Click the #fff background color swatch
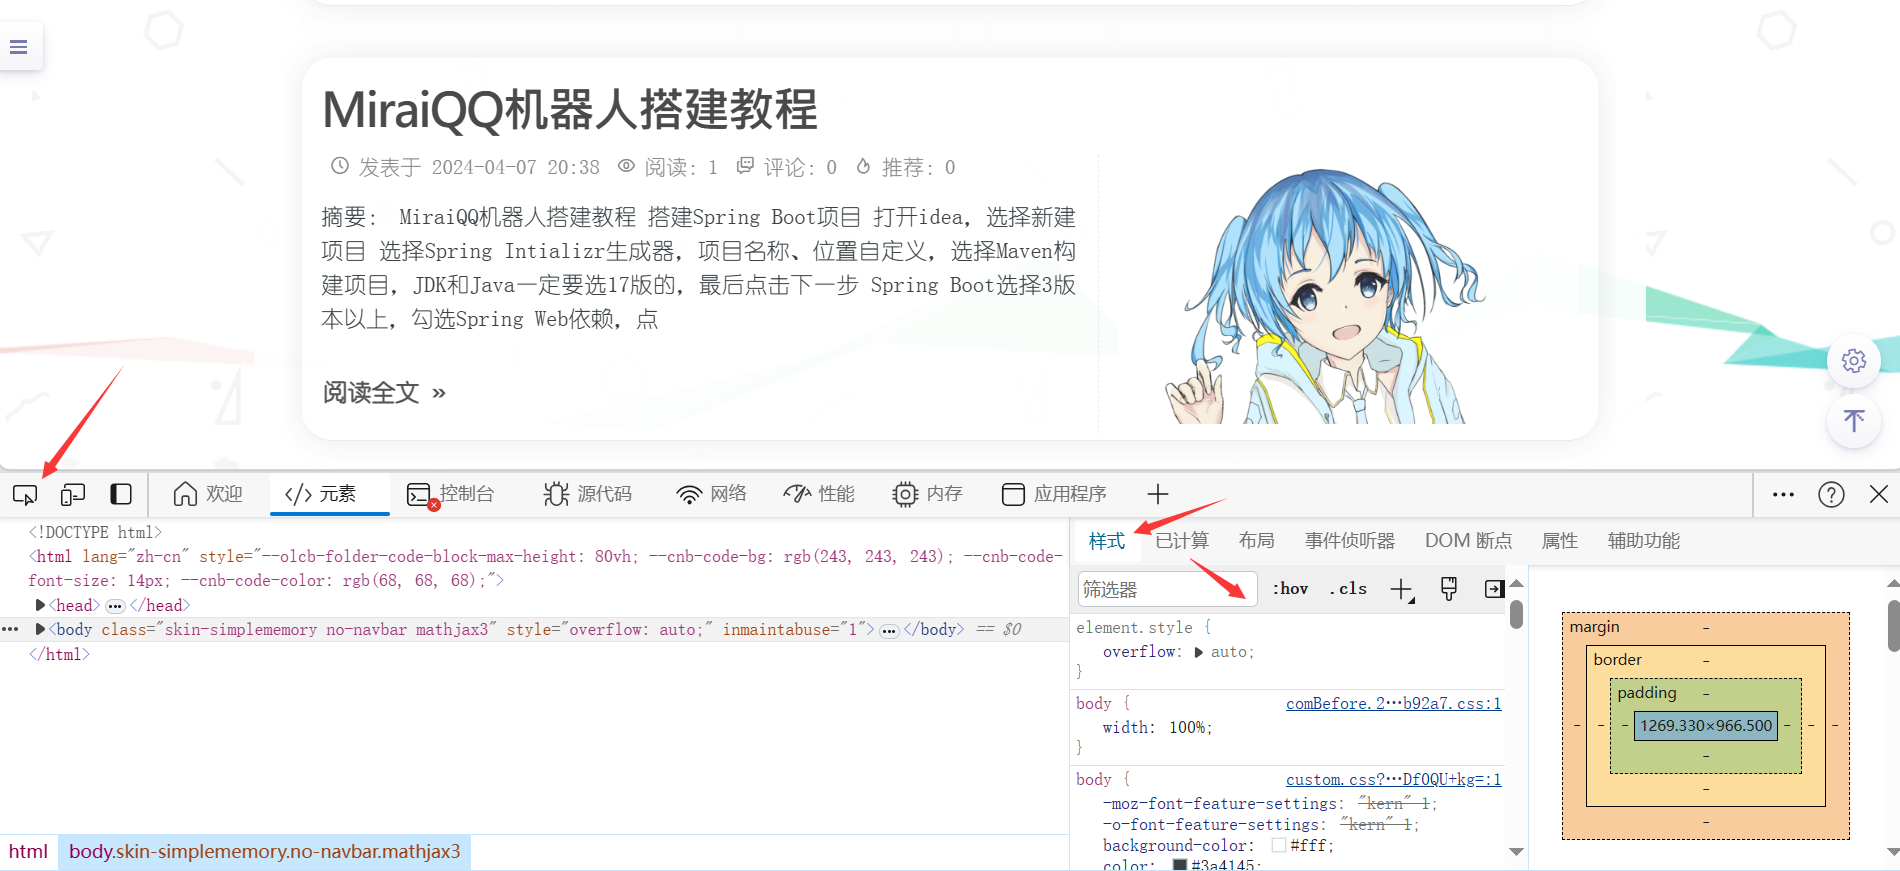The width and height of the screenshot is (1900, 871). coord(1279,846)
